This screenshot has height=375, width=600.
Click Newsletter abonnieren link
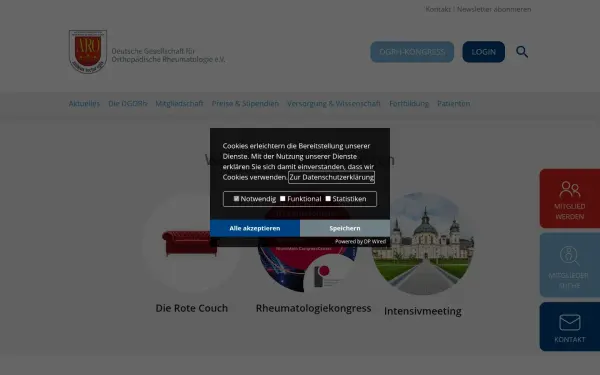494,9
